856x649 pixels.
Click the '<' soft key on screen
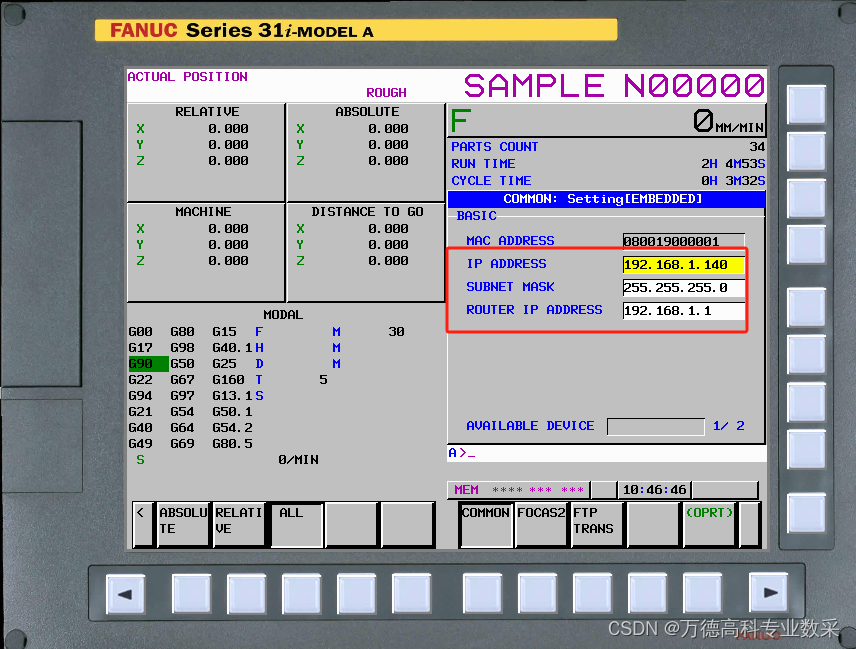(141, 524)
